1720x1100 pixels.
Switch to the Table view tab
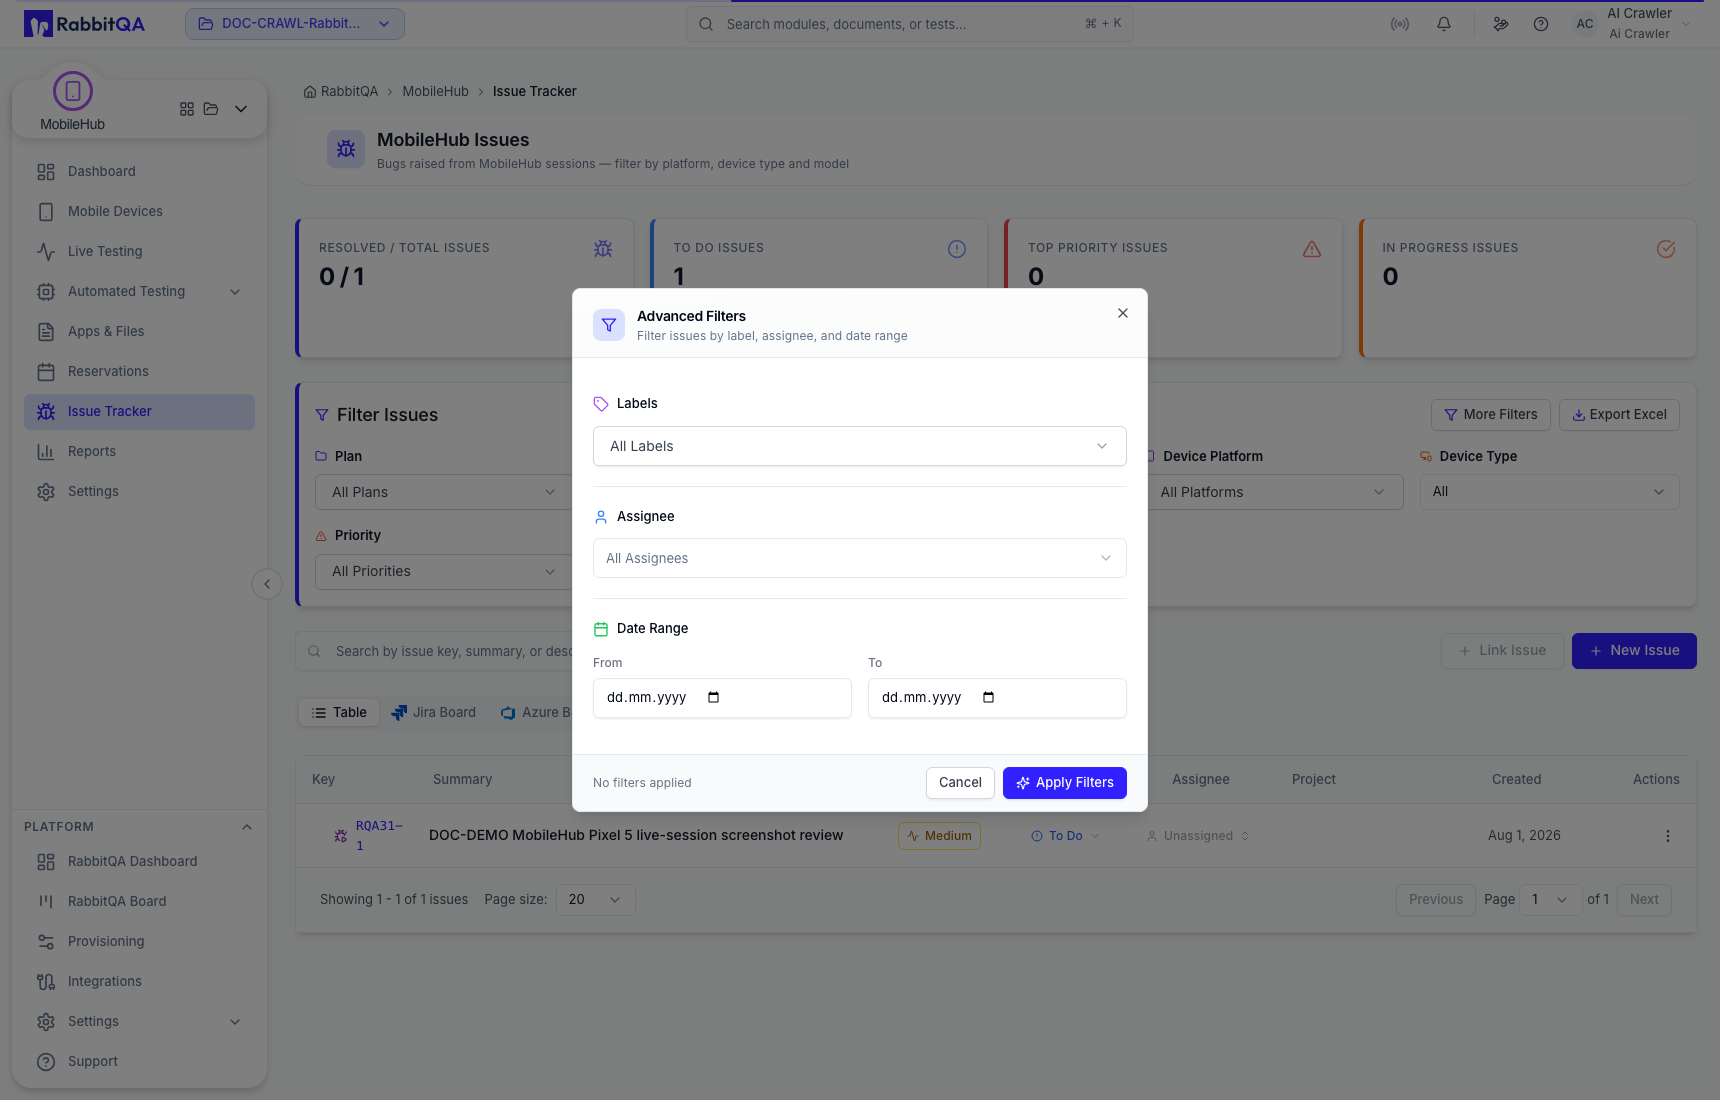(339, 713)
